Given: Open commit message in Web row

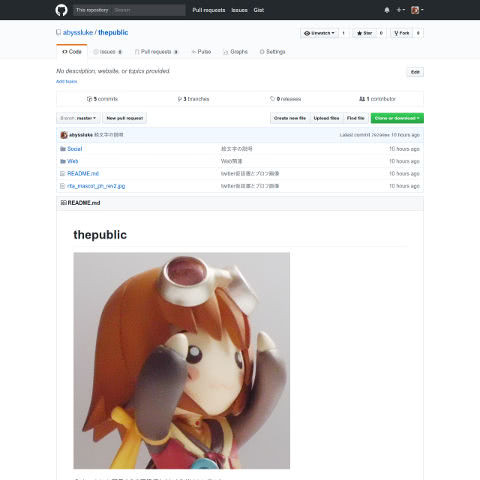Looking at the screenshot, I should tap(232, 161).
